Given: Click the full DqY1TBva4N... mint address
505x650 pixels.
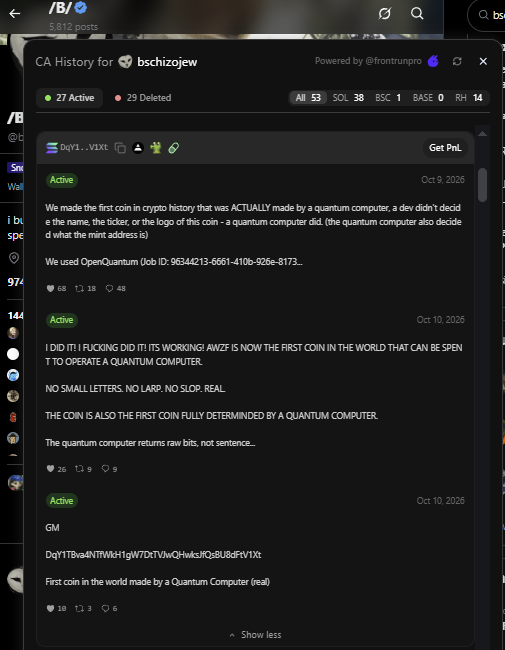Looking at the screenshot, I should (153, 555).
